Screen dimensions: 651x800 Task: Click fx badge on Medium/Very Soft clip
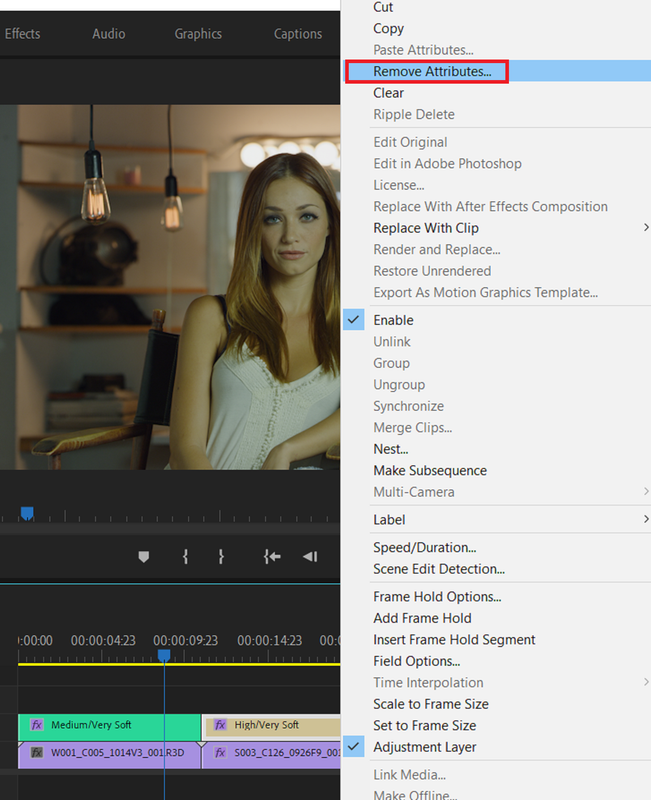37,724
